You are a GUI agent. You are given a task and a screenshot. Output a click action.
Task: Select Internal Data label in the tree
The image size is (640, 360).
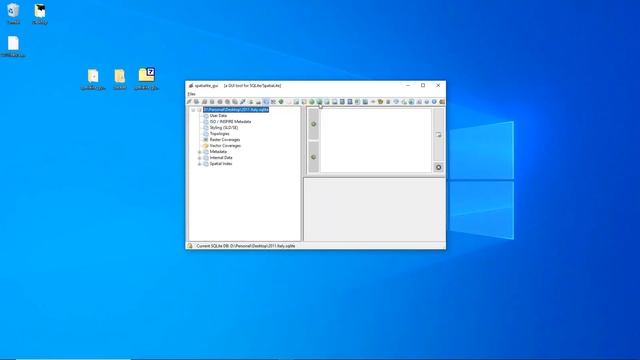coord(221,158)
